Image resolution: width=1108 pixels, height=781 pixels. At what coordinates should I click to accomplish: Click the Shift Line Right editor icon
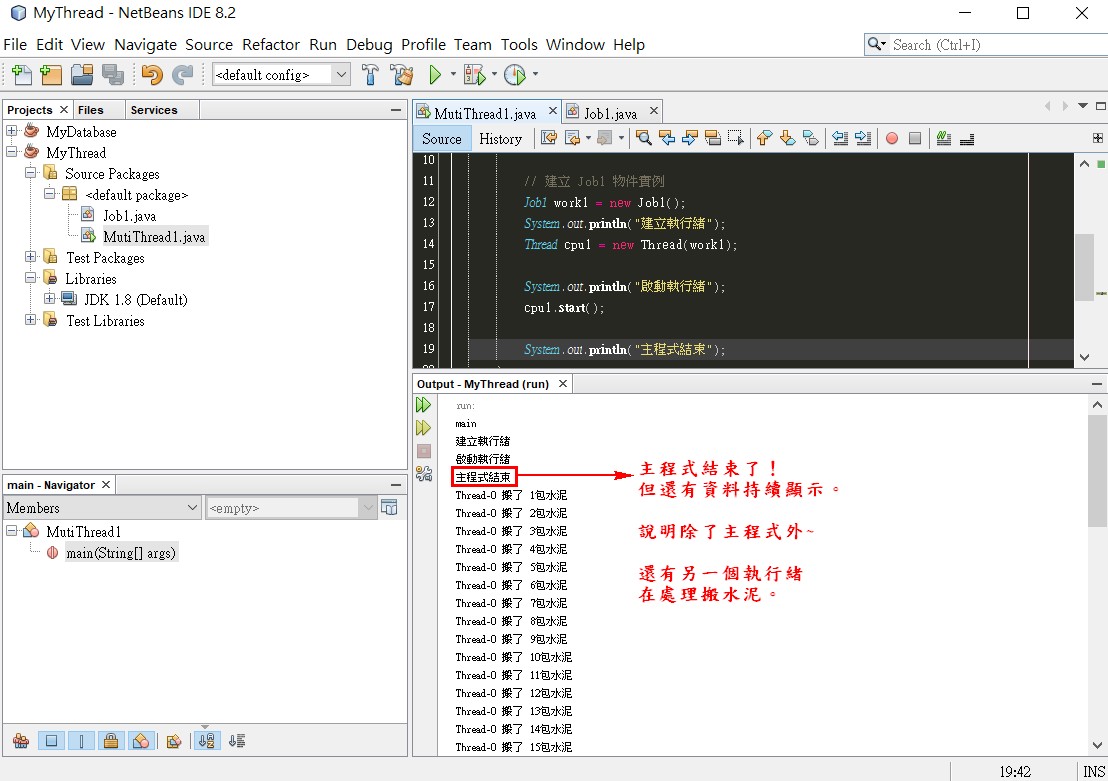(863, 139)
